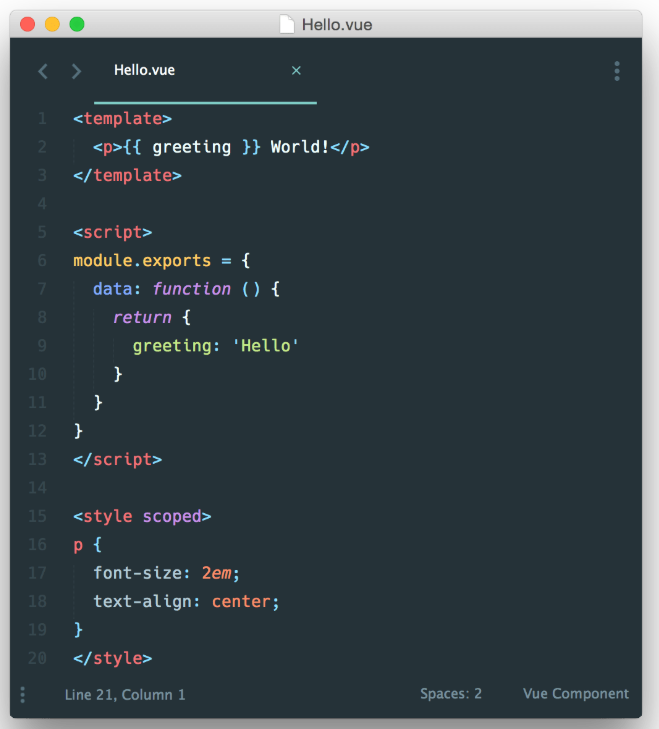
Task: Open the tab bar vertical dots menu
Action: click(617, 71)
